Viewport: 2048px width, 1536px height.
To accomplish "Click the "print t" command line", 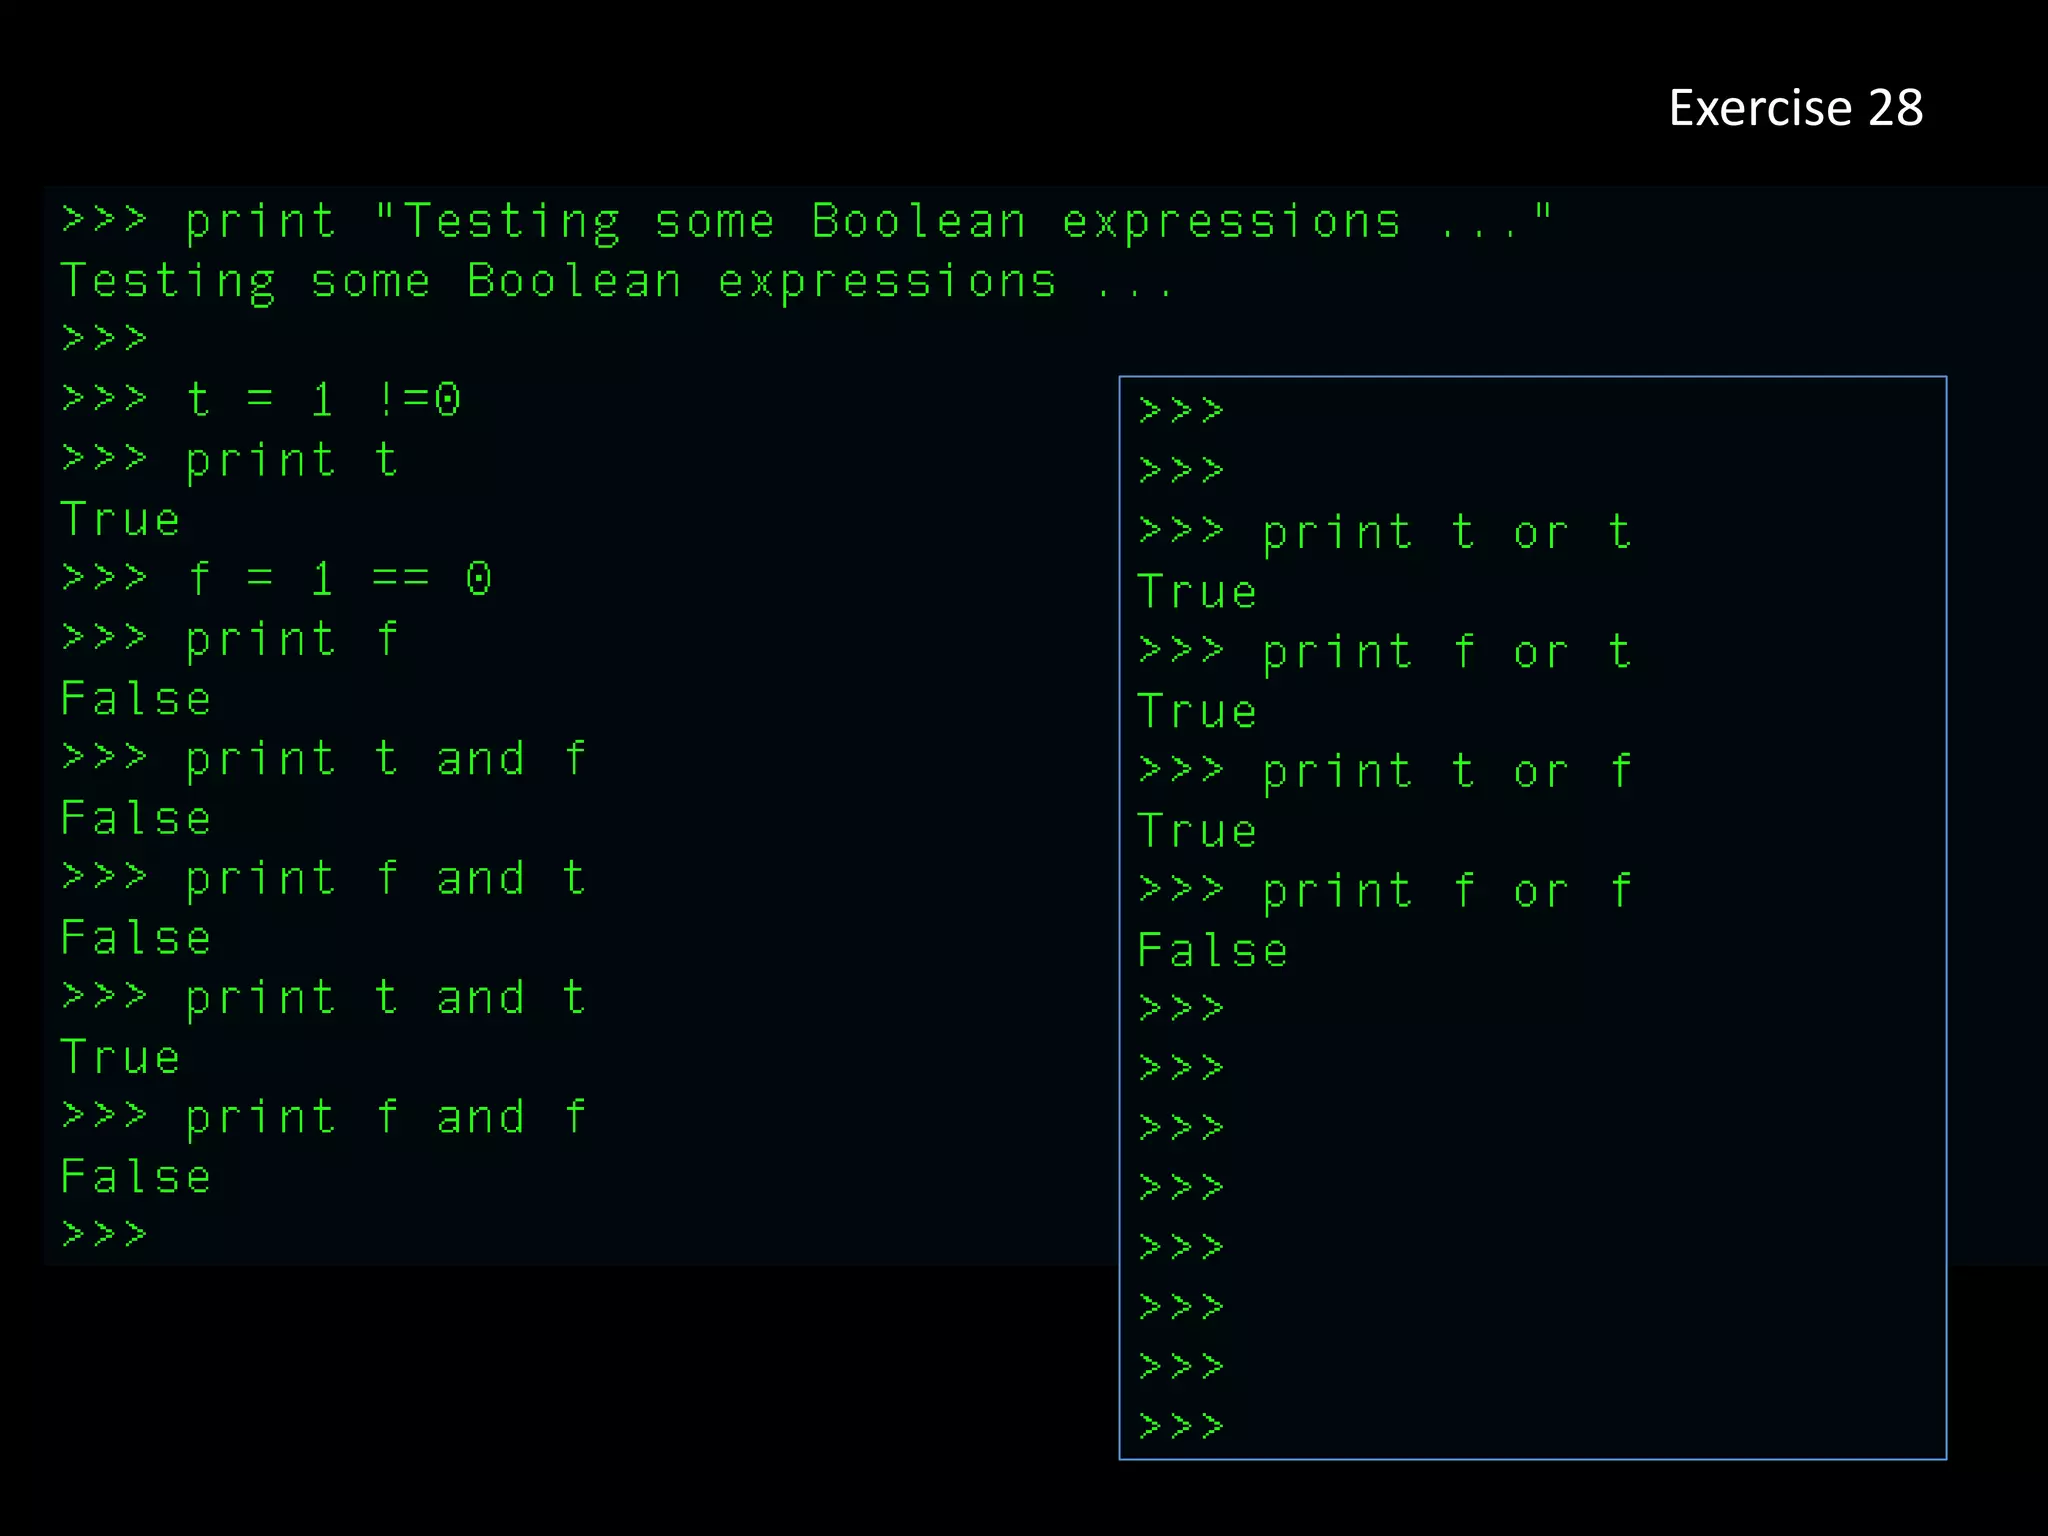I will click(229, 460).
